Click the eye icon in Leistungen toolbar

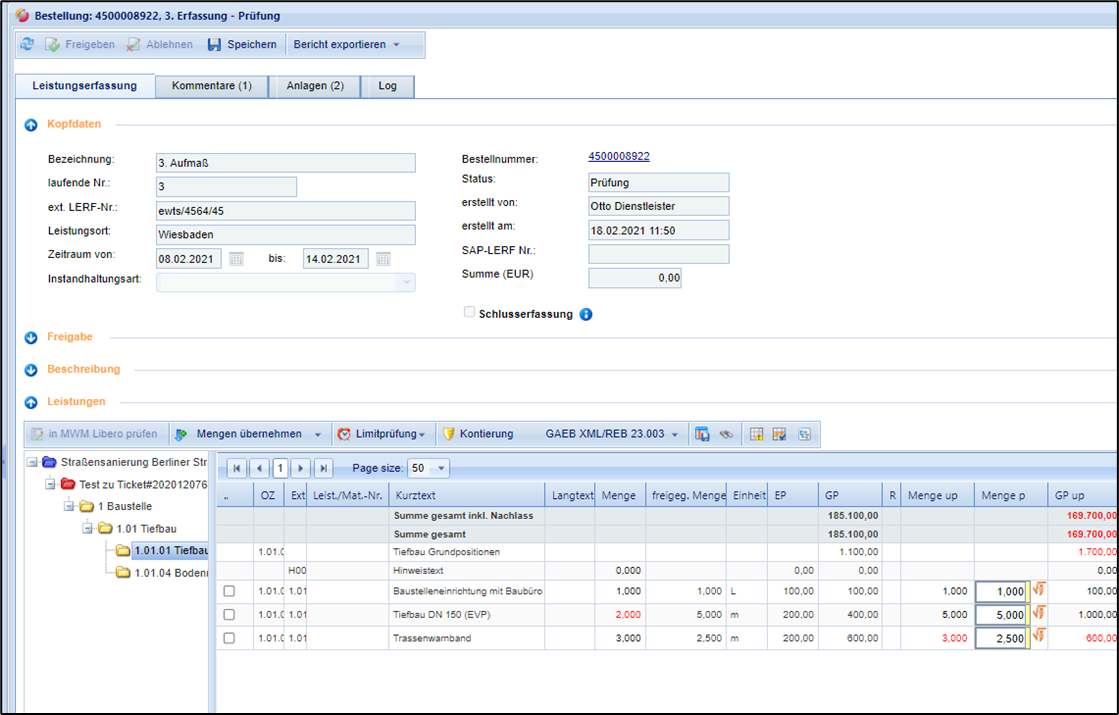point(727,434)
